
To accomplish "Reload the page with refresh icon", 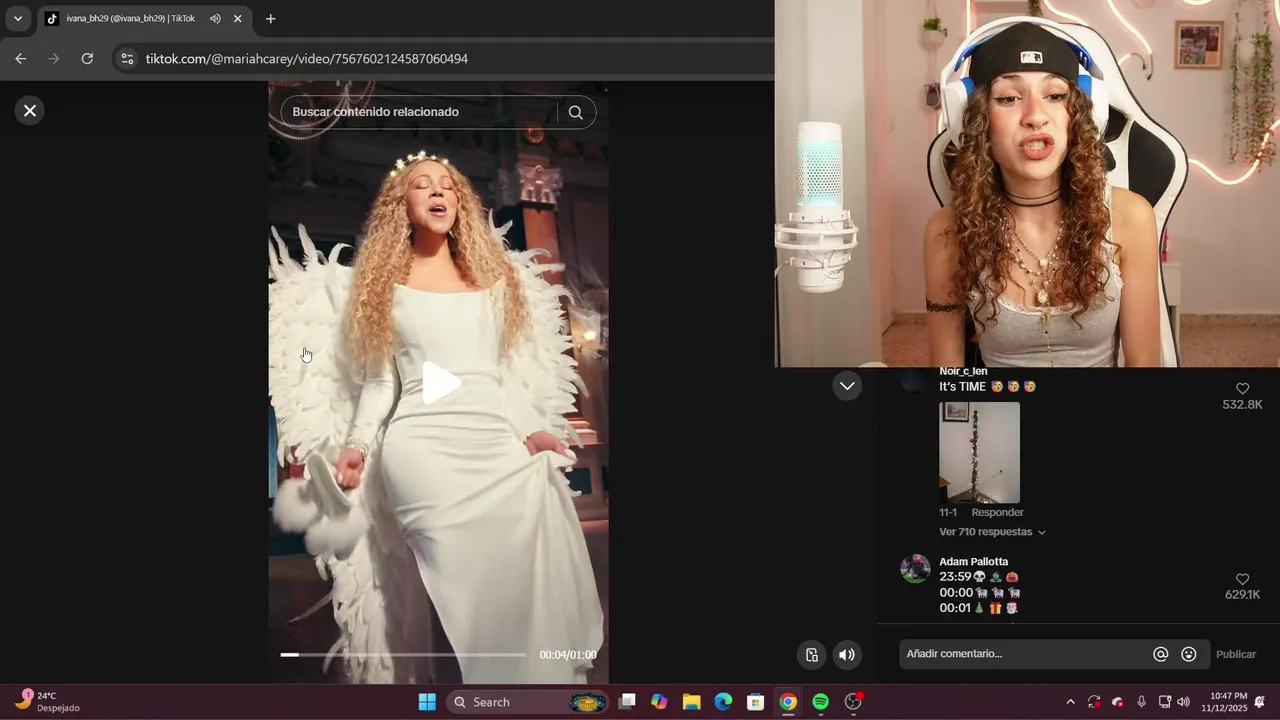I will (87, 59).
